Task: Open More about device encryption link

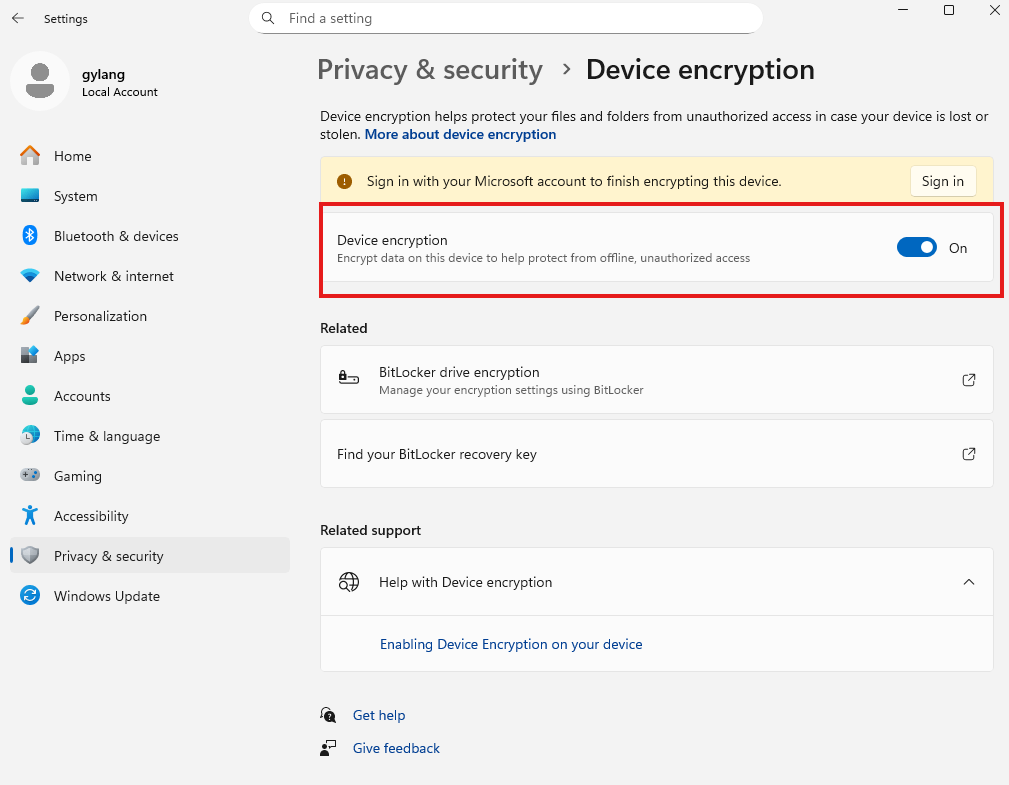Action: coord(460,134)
